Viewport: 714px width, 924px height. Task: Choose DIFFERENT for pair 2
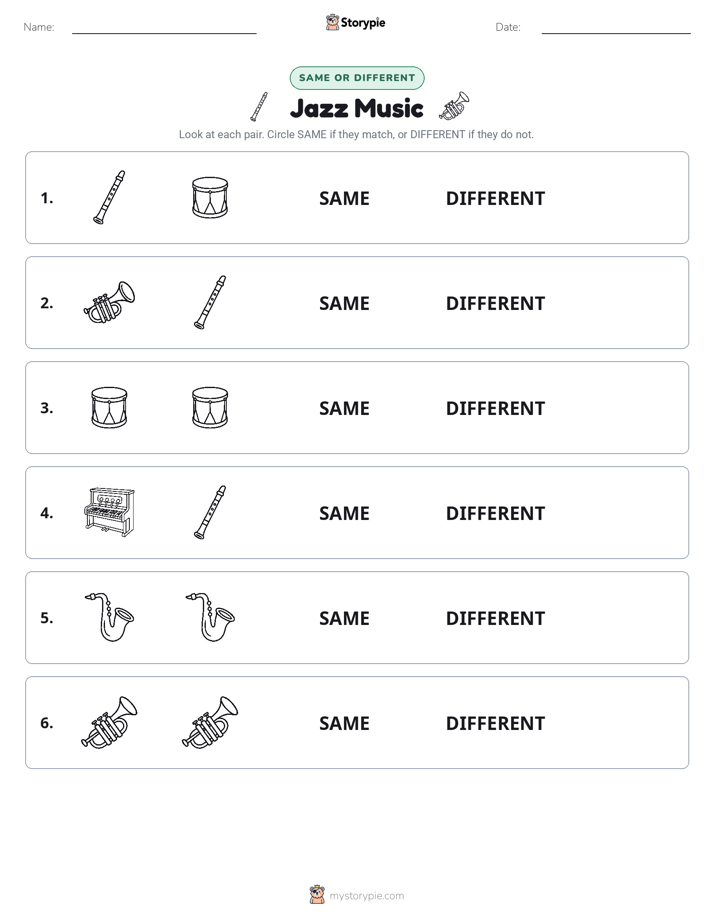[495, 303]
